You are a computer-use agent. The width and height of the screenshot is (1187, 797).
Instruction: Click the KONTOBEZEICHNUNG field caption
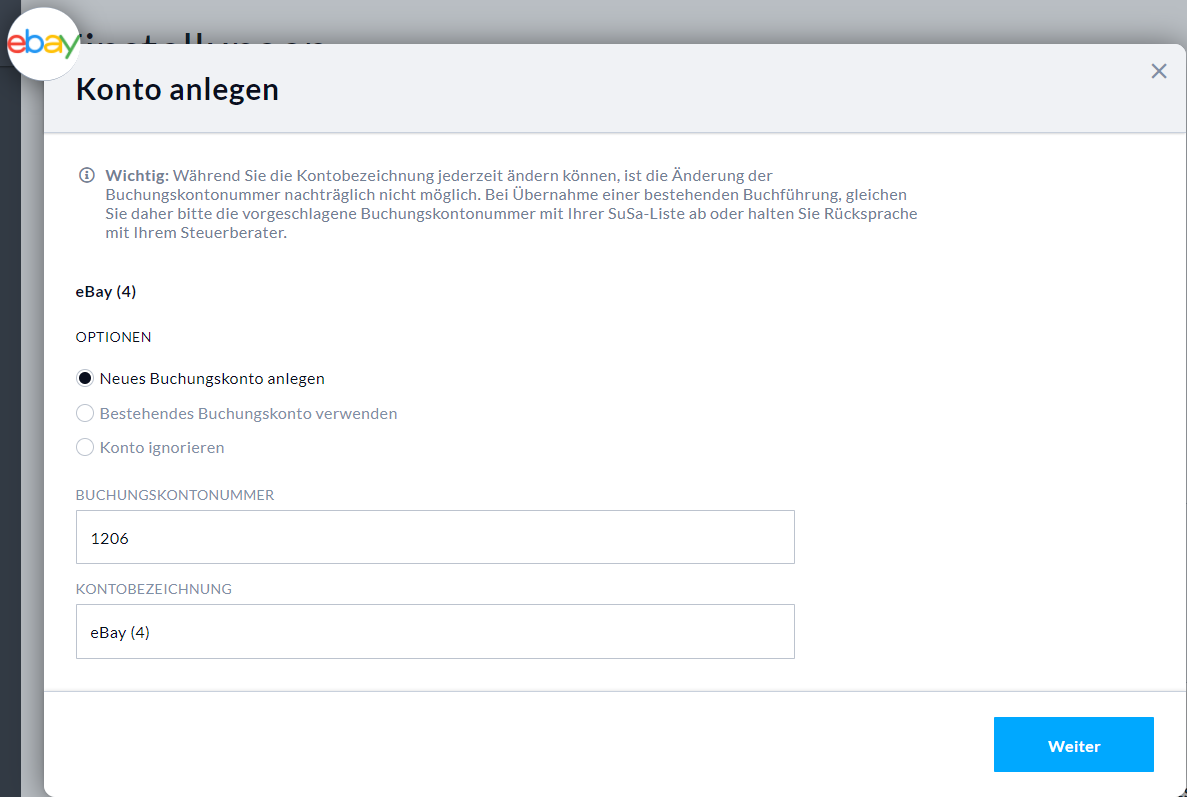point(152,589)
